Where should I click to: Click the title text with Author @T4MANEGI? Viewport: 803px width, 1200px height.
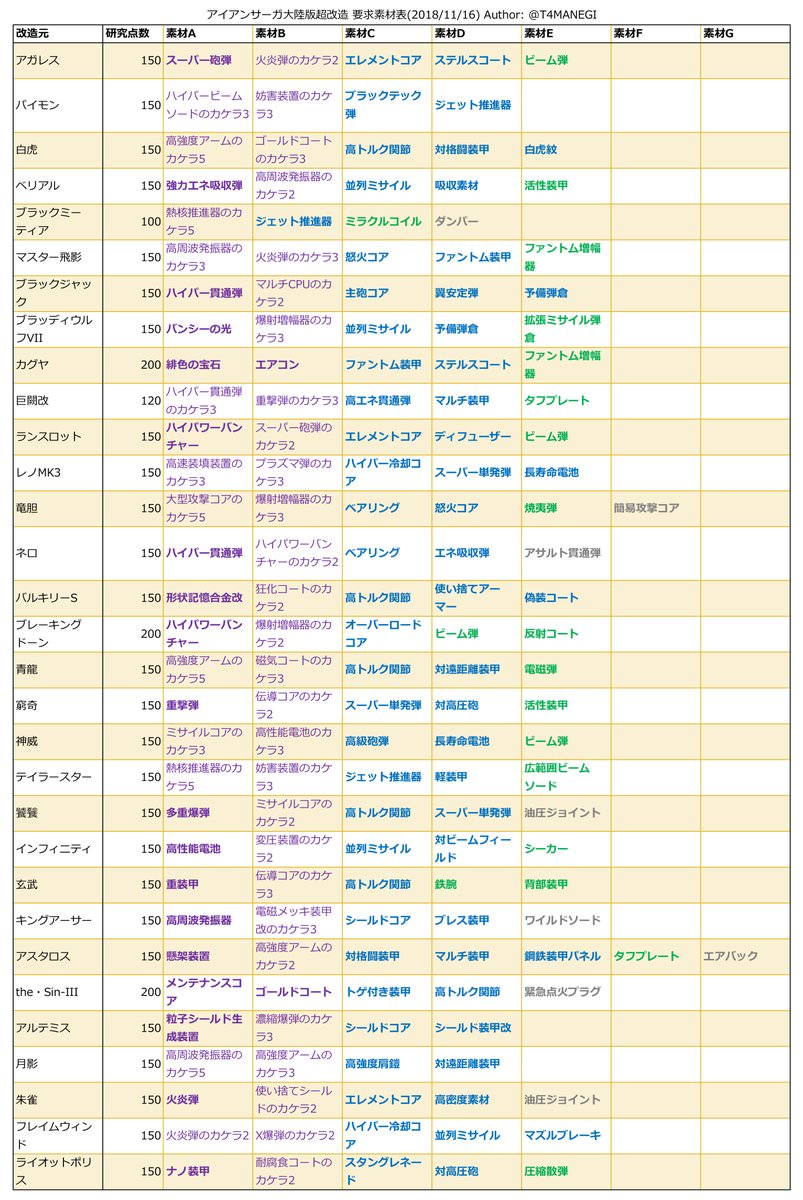pos(401,13)
